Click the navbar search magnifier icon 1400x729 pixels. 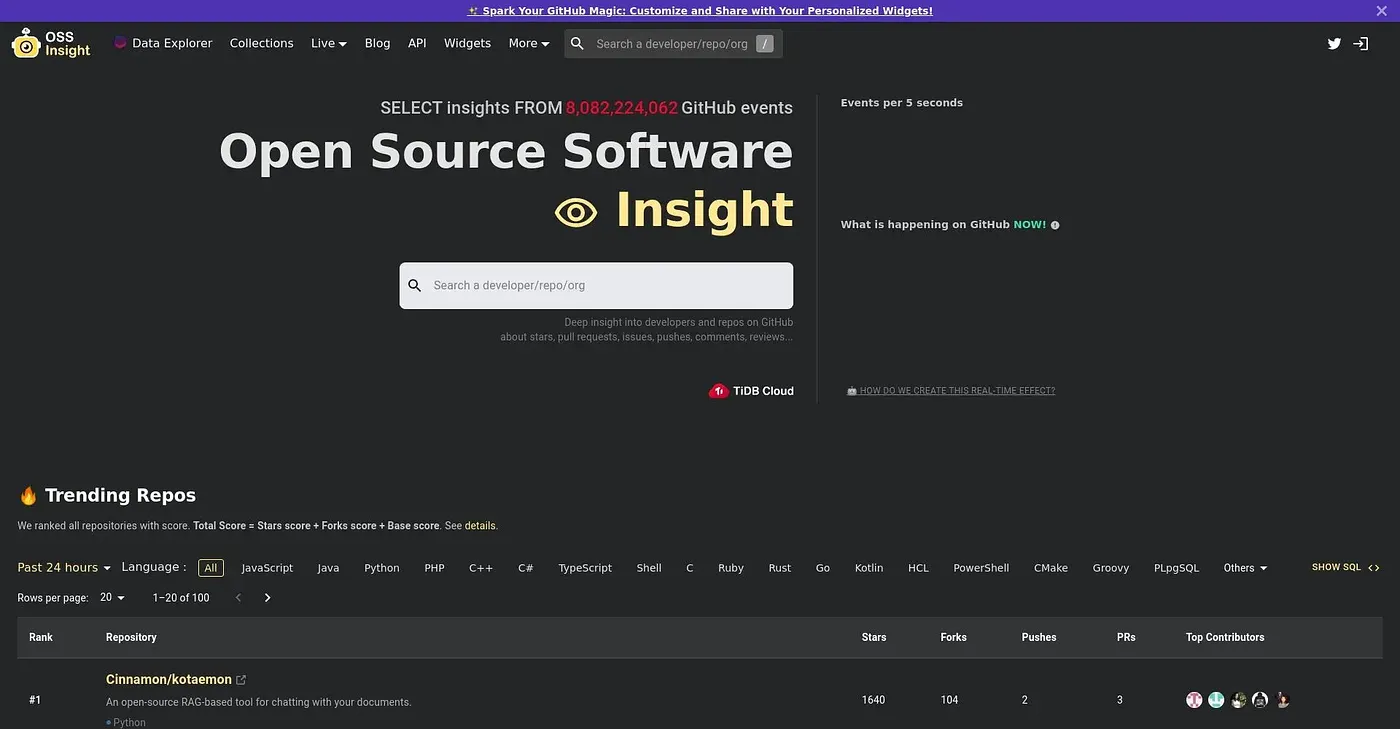pos(577,44)
